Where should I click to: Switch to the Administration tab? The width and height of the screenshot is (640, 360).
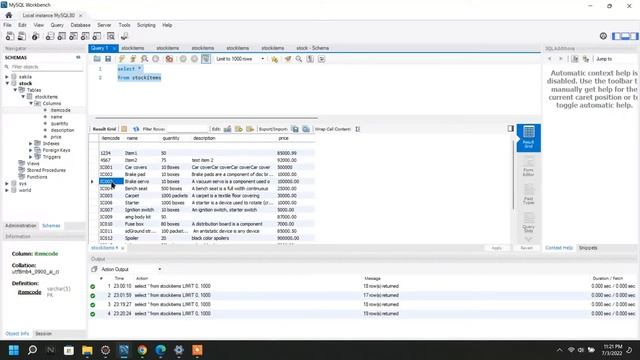click(x=20, y=226)
